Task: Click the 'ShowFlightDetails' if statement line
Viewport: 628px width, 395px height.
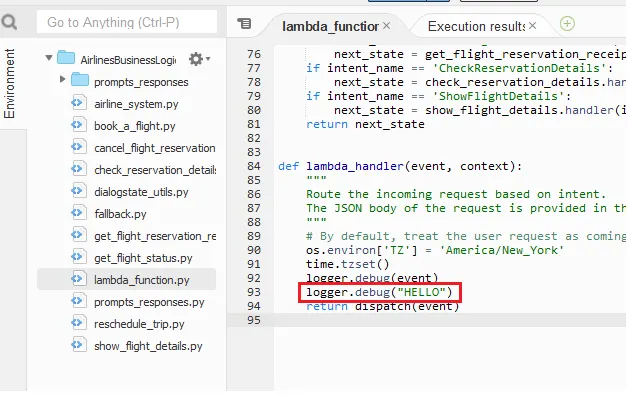Action: (x=439, y=96)
